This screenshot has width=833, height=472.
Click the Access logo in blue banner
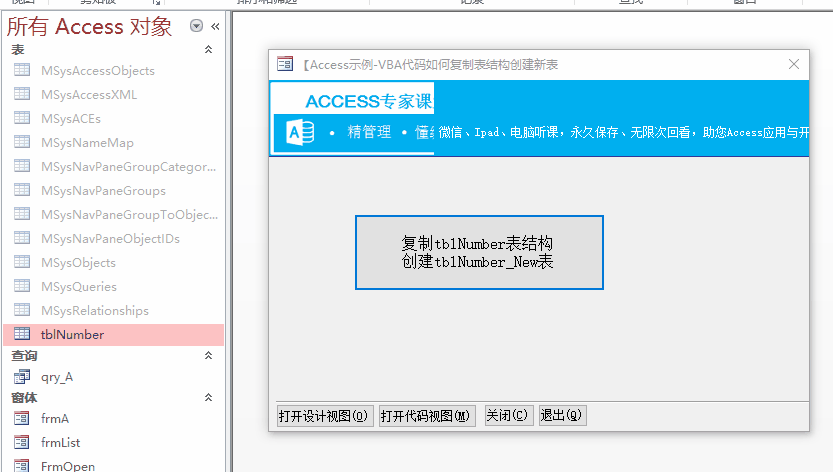tap(300, 132)
